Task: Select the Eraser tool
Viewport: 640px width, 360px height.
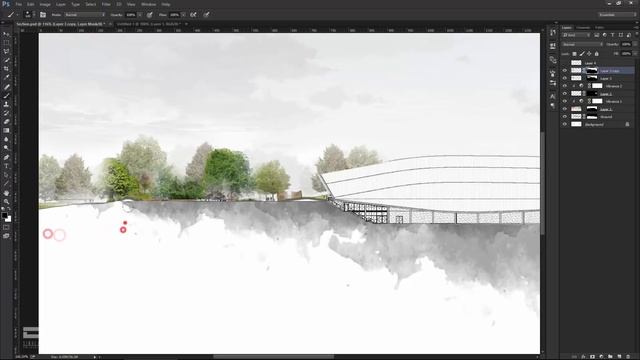Action: click(x=6, y=122)
